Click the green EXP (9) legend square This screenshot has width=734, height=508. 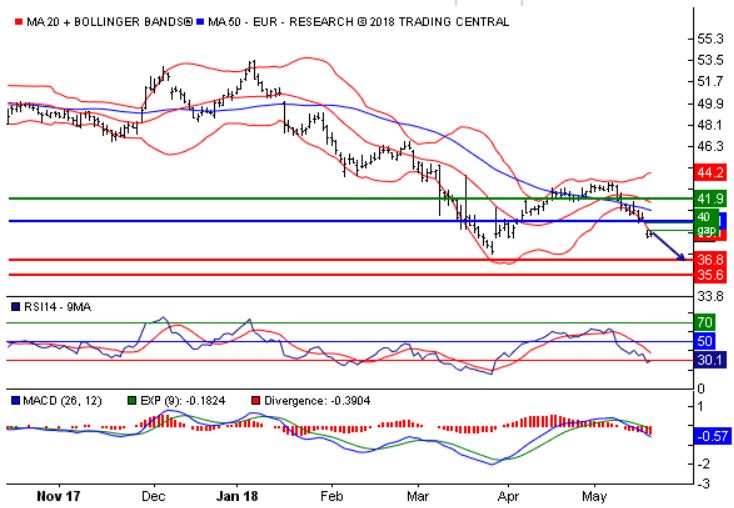click(x=132, y=401)
